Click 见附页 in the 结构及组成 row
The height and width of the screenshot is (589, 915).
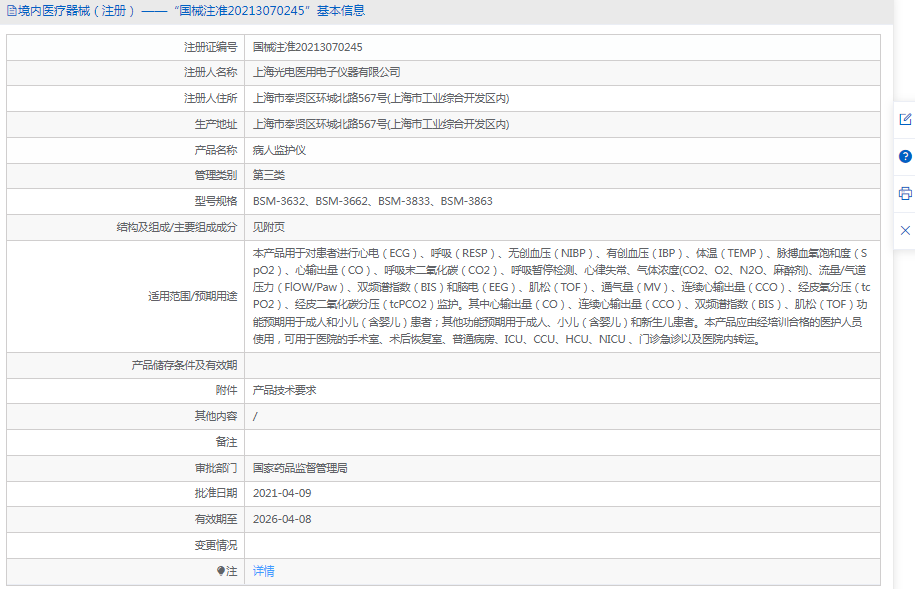(x=271, y=226)
